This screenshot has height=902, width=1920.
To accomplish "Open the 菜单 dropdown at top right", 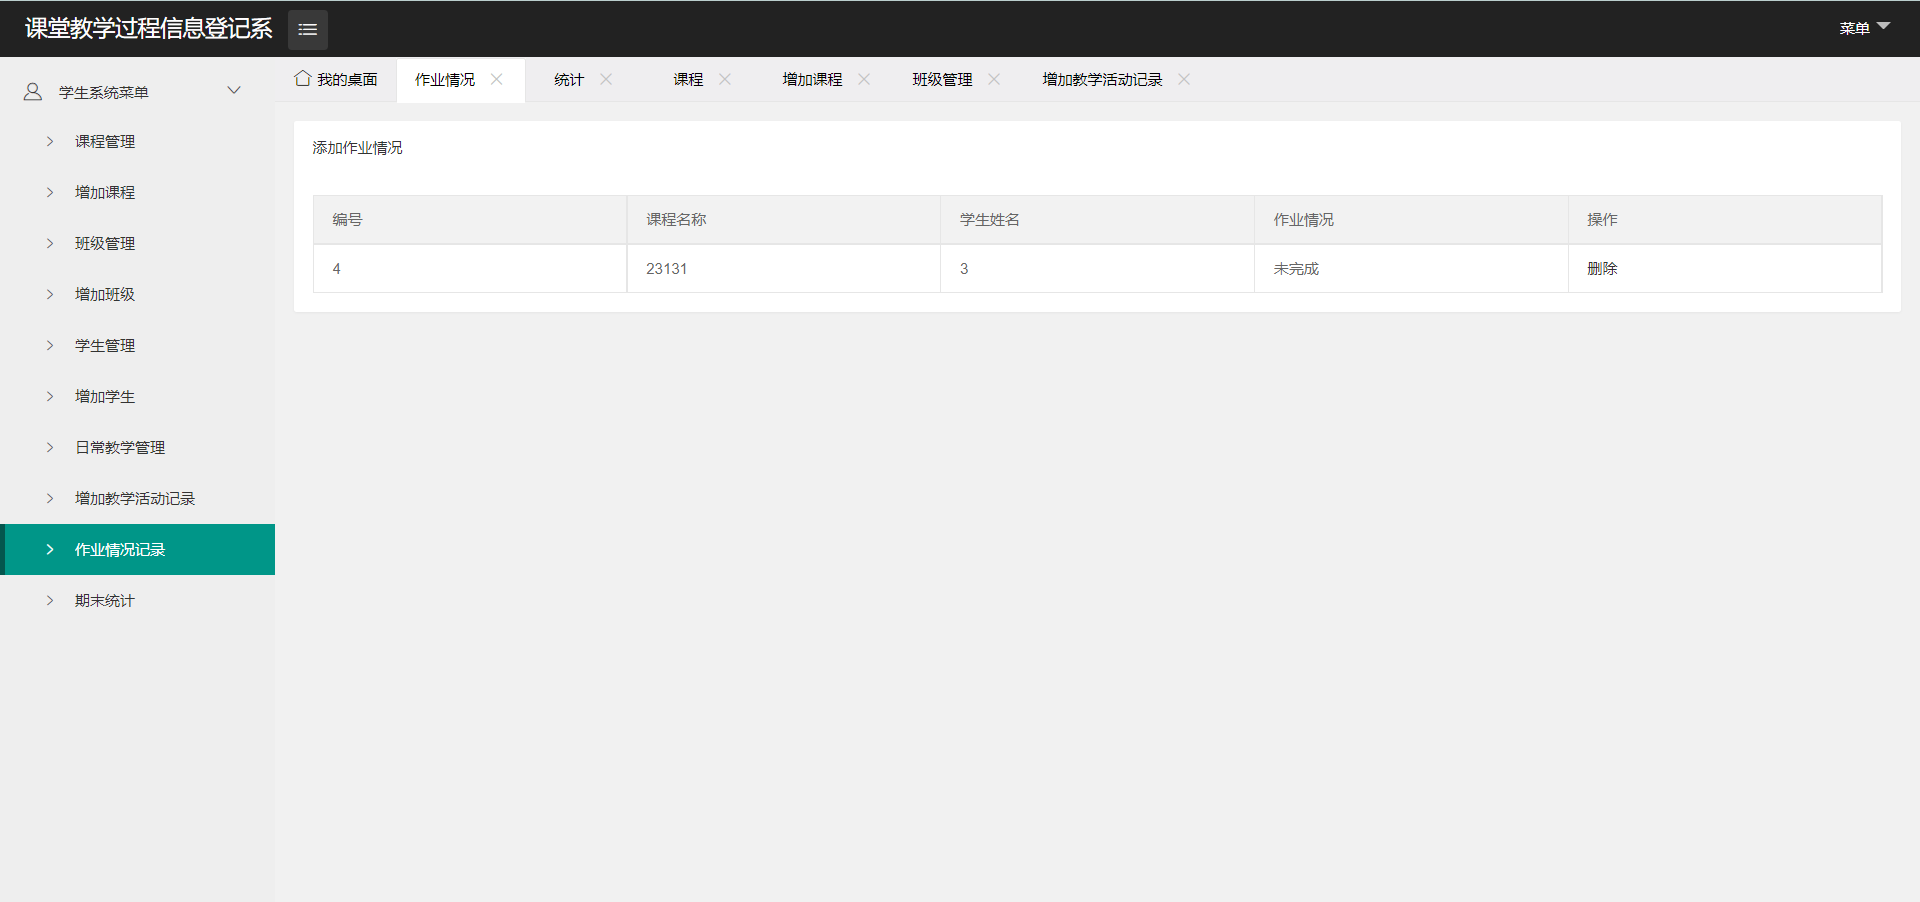I will coord(1865,28).
